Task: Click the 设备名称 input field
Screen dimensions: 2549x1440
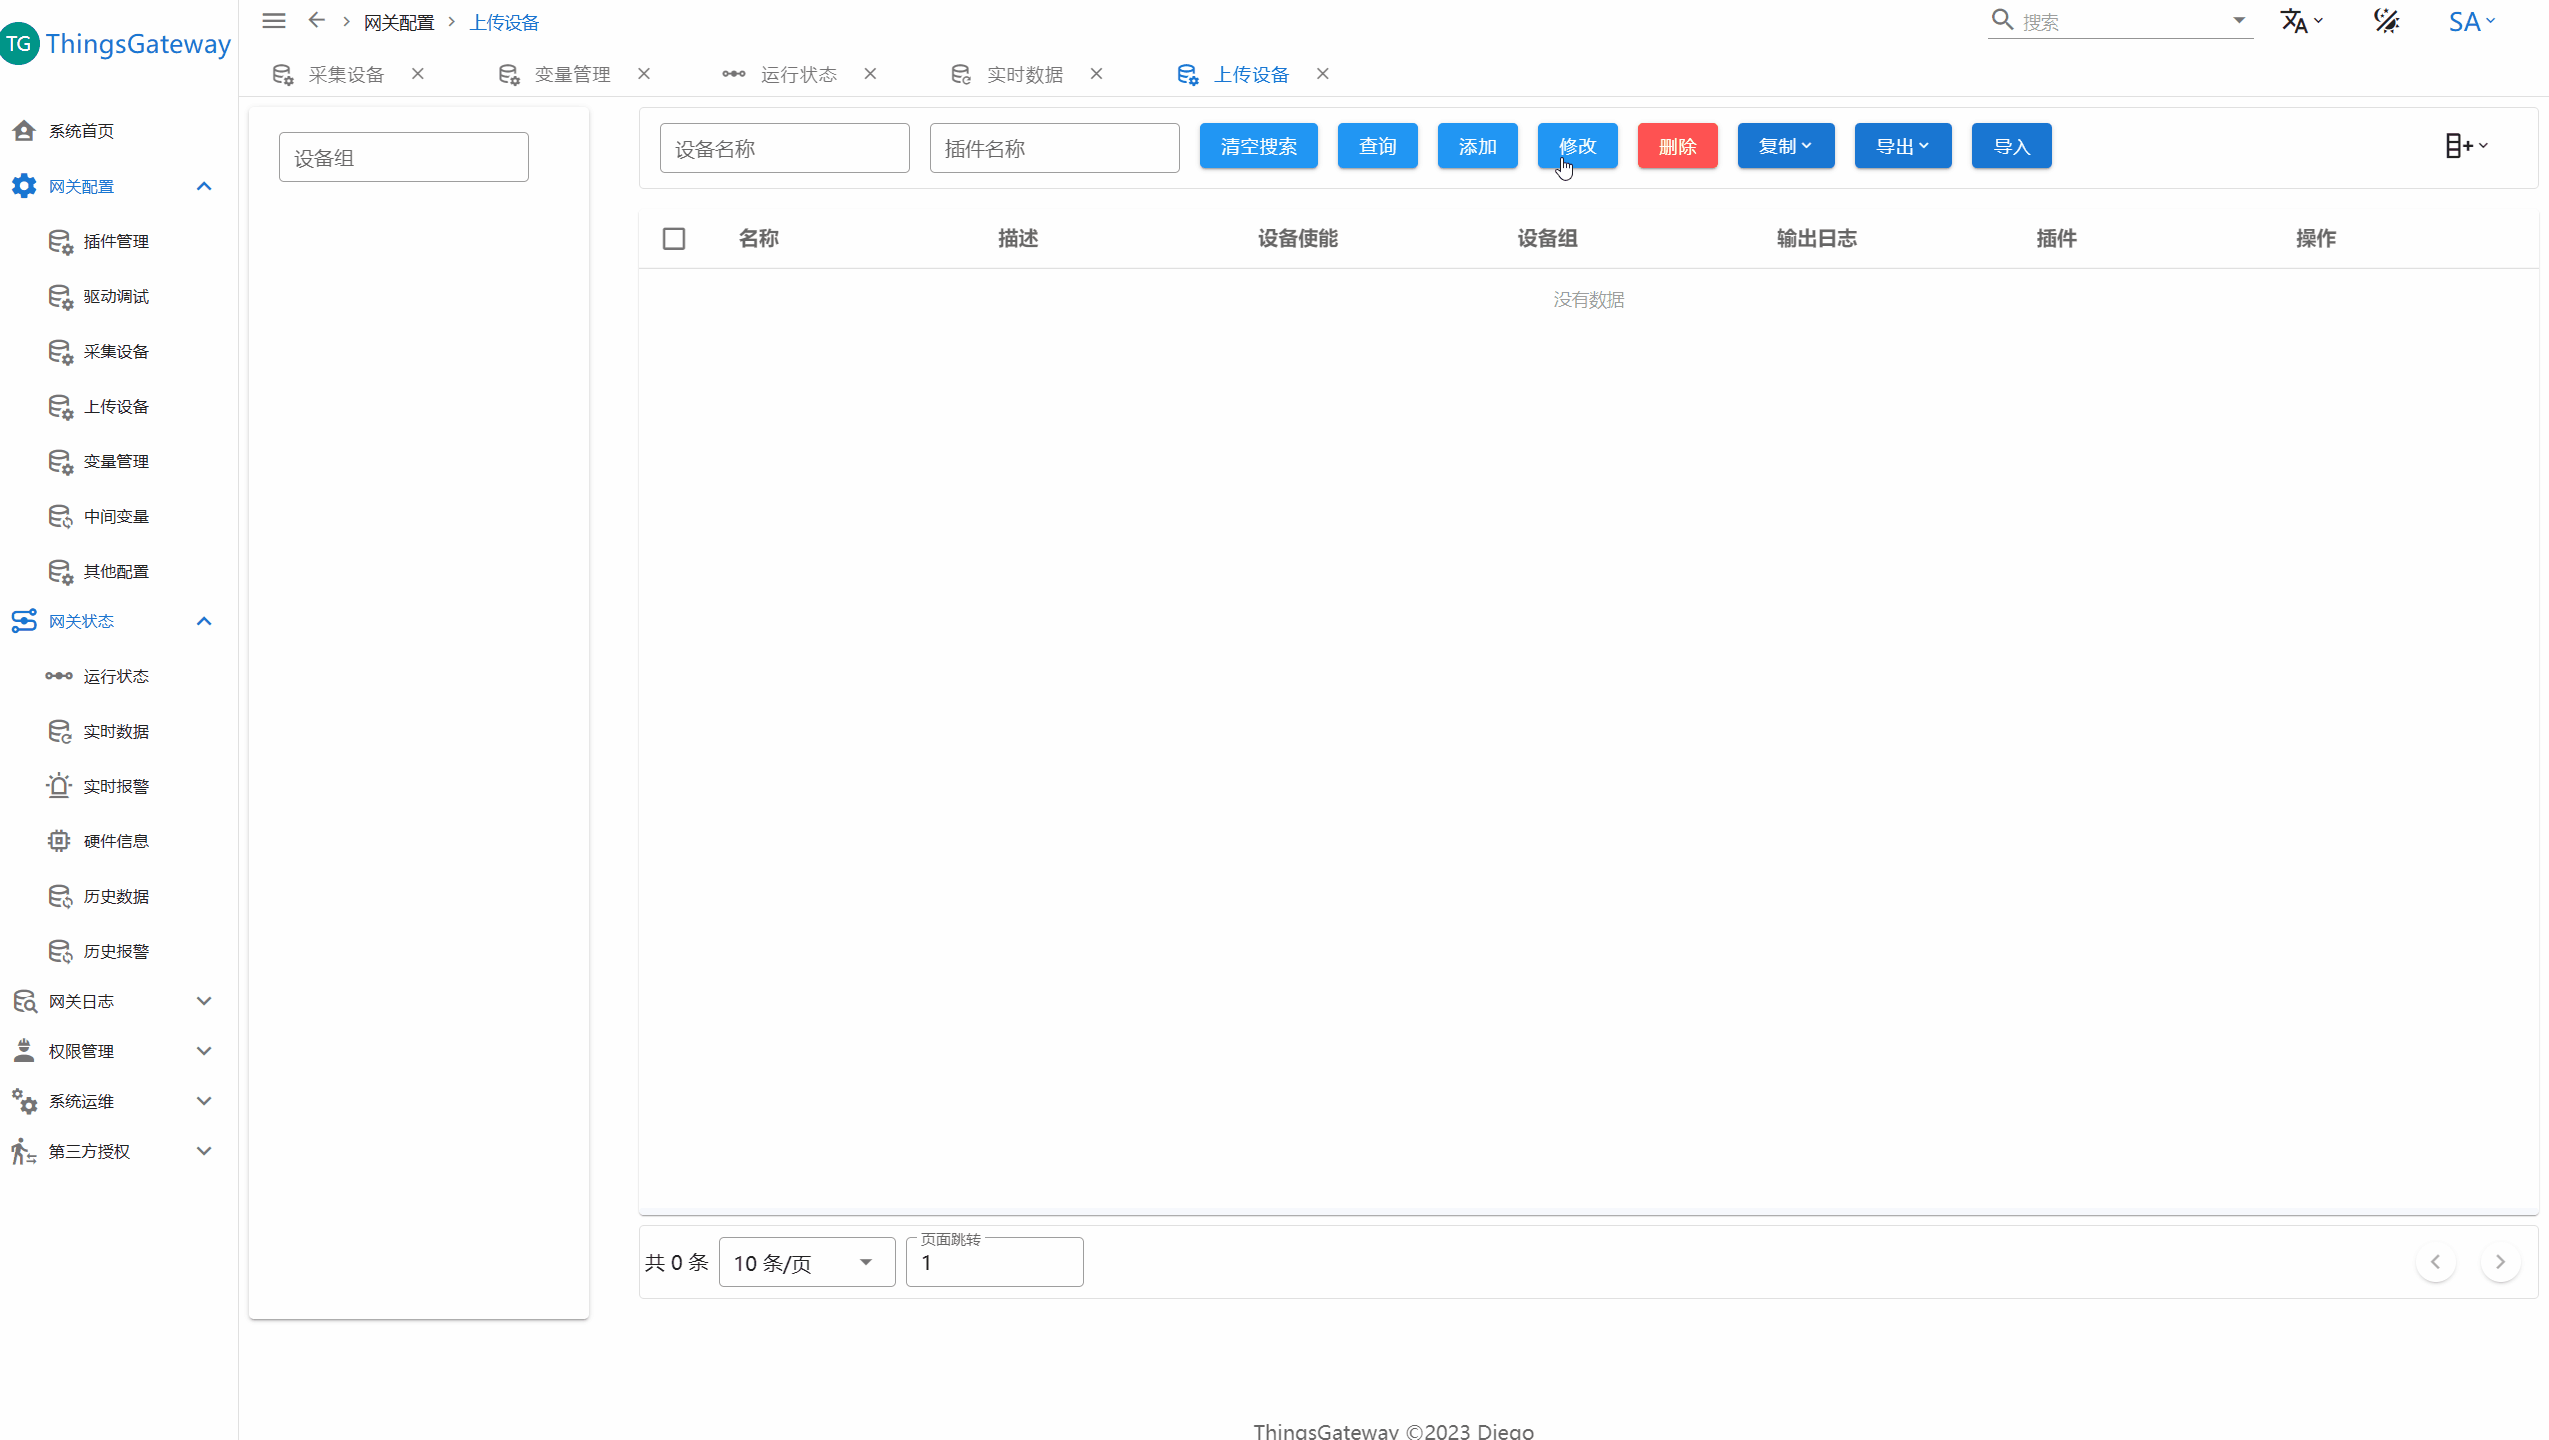Action: point(784,148)
